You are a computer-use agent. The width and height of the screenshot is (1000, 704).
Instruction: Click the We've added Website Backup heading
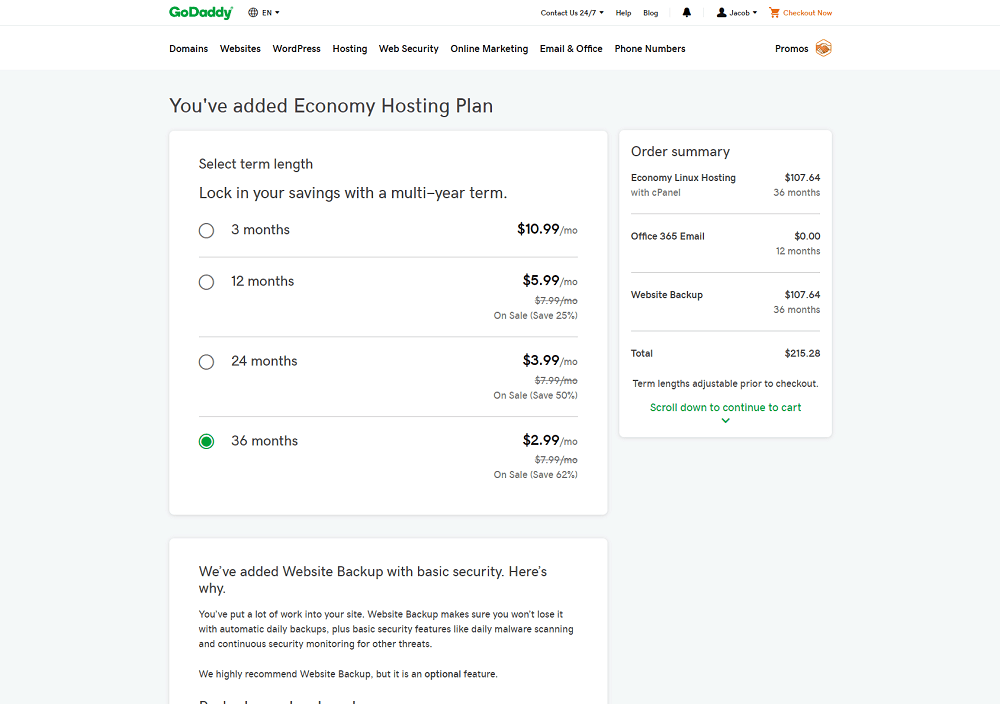(372, 580)
